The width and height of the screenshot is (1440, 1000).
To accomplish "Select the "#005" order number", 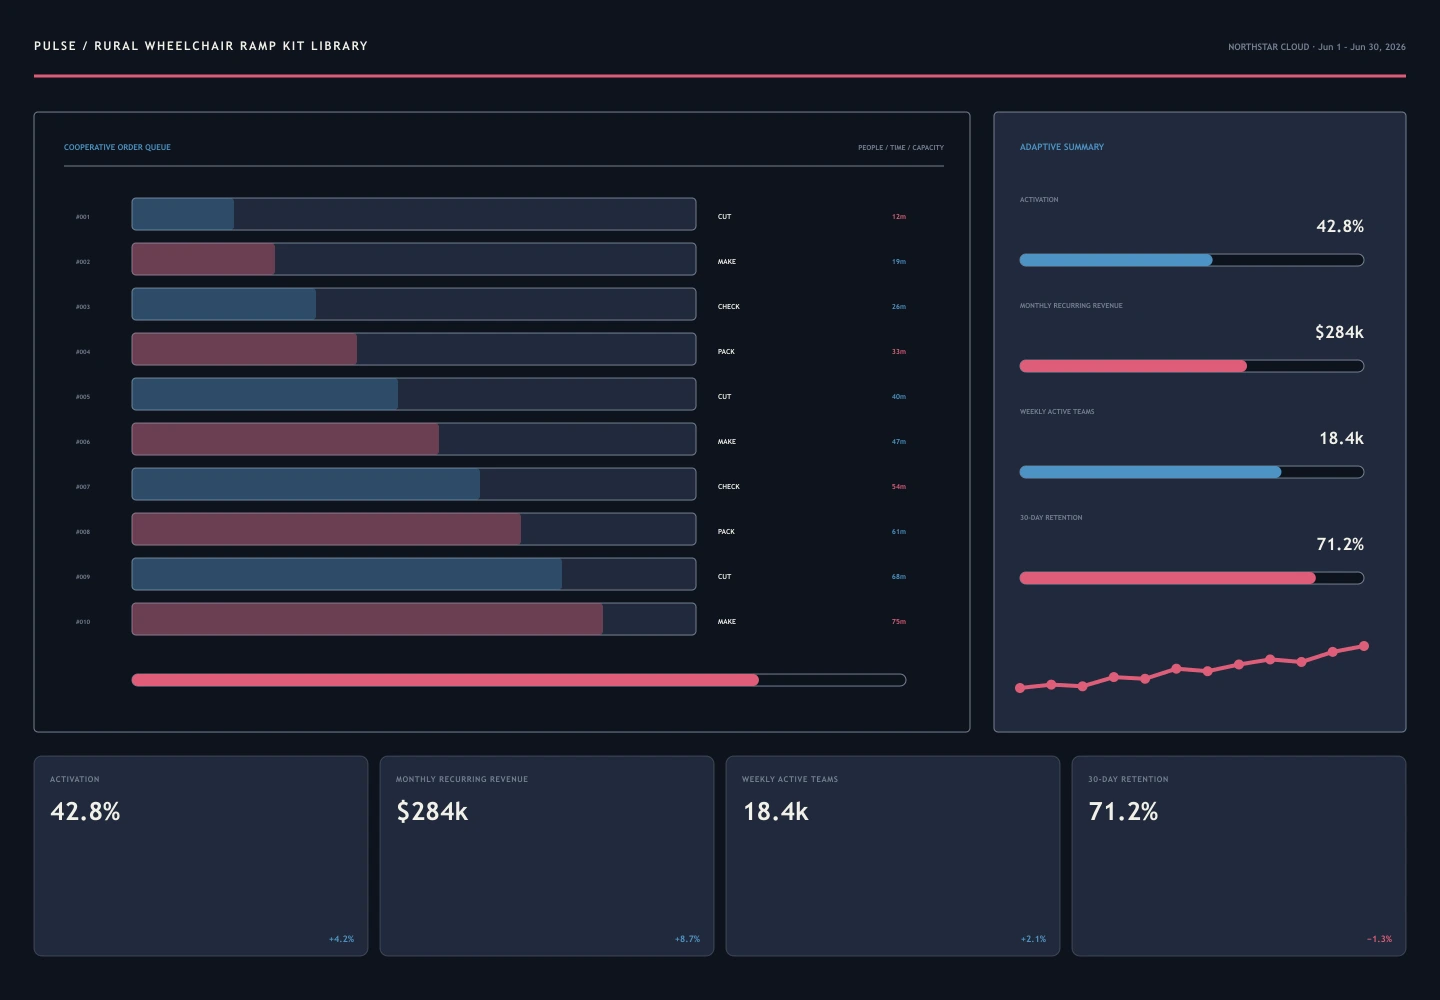I will [x=83, y=397].
